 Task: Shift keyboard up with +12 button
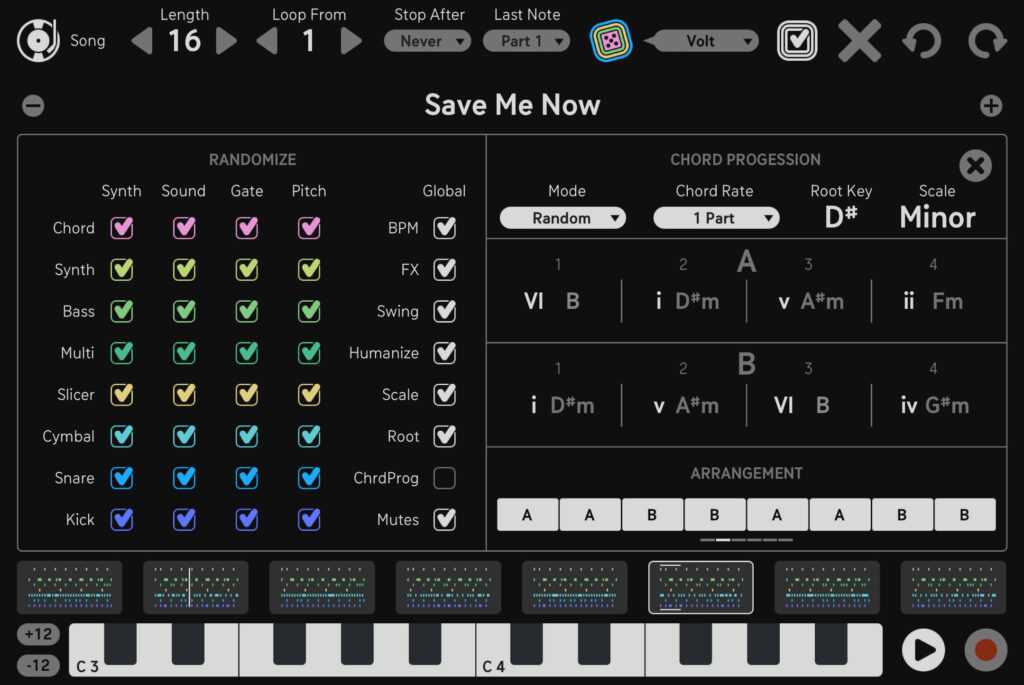pos(38,635)
